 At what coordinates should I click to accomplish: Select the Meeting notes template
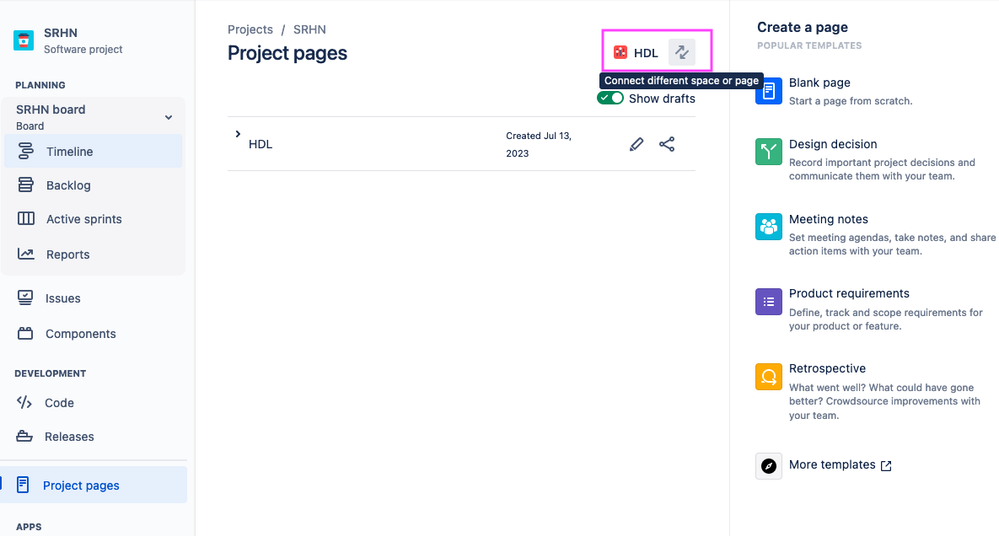(x=828, y=219)
